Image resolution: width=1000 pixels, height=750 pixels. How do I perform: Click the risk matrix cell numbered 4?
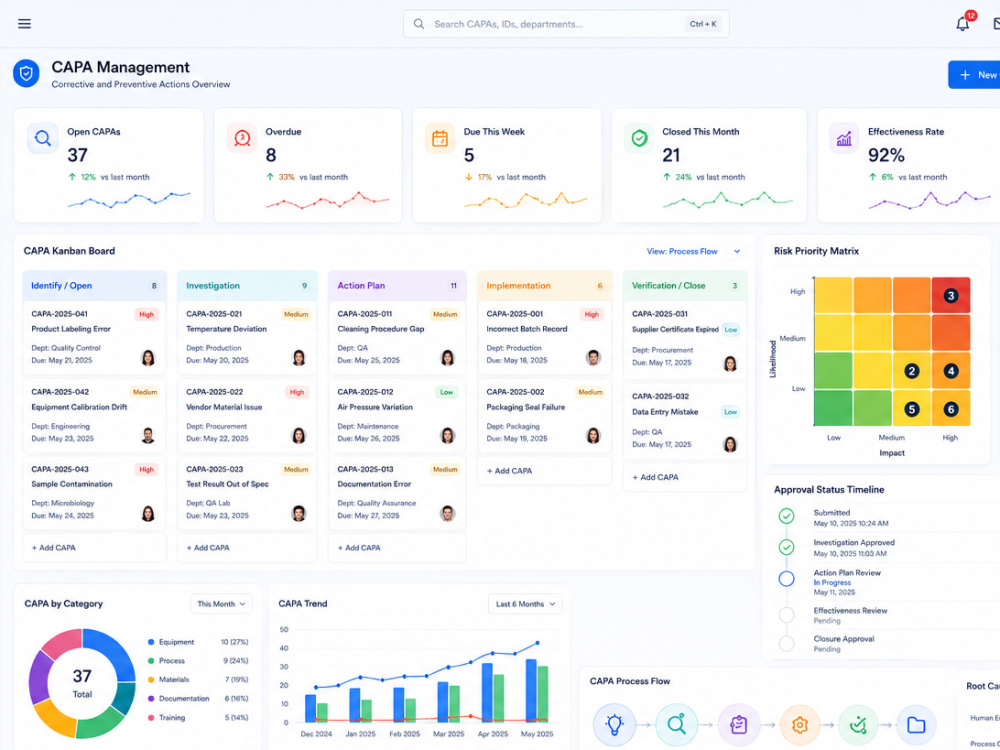click(x=951, y=371)
